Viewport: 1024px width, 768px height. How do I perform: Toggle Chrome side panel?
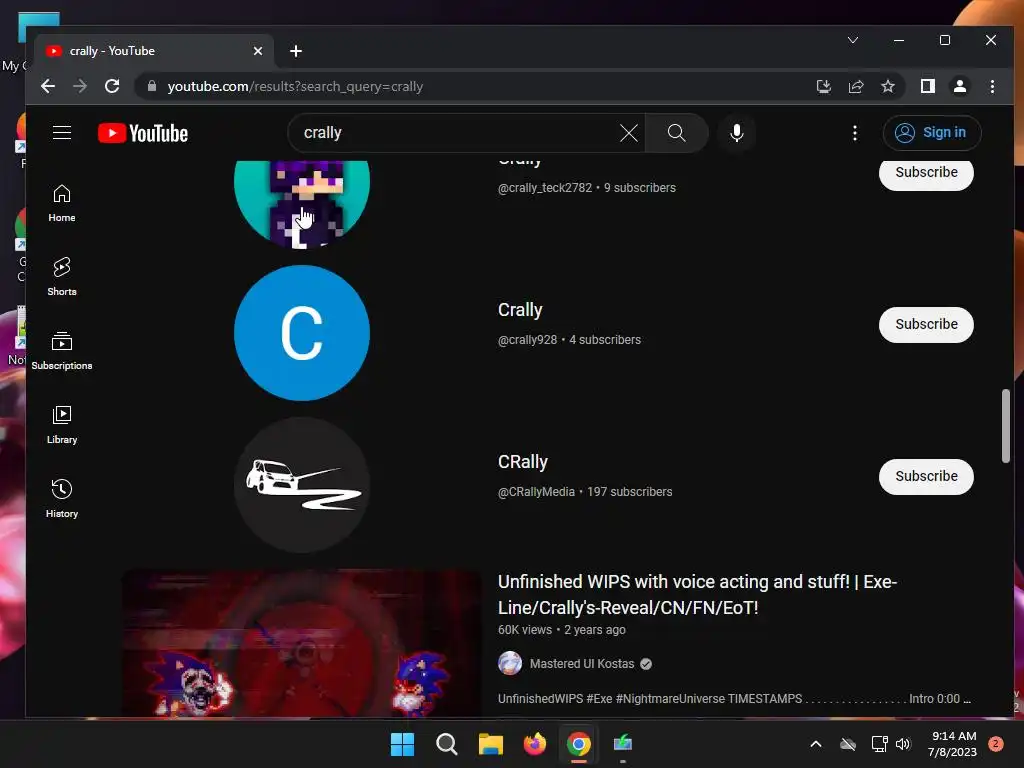pos(927,86)
